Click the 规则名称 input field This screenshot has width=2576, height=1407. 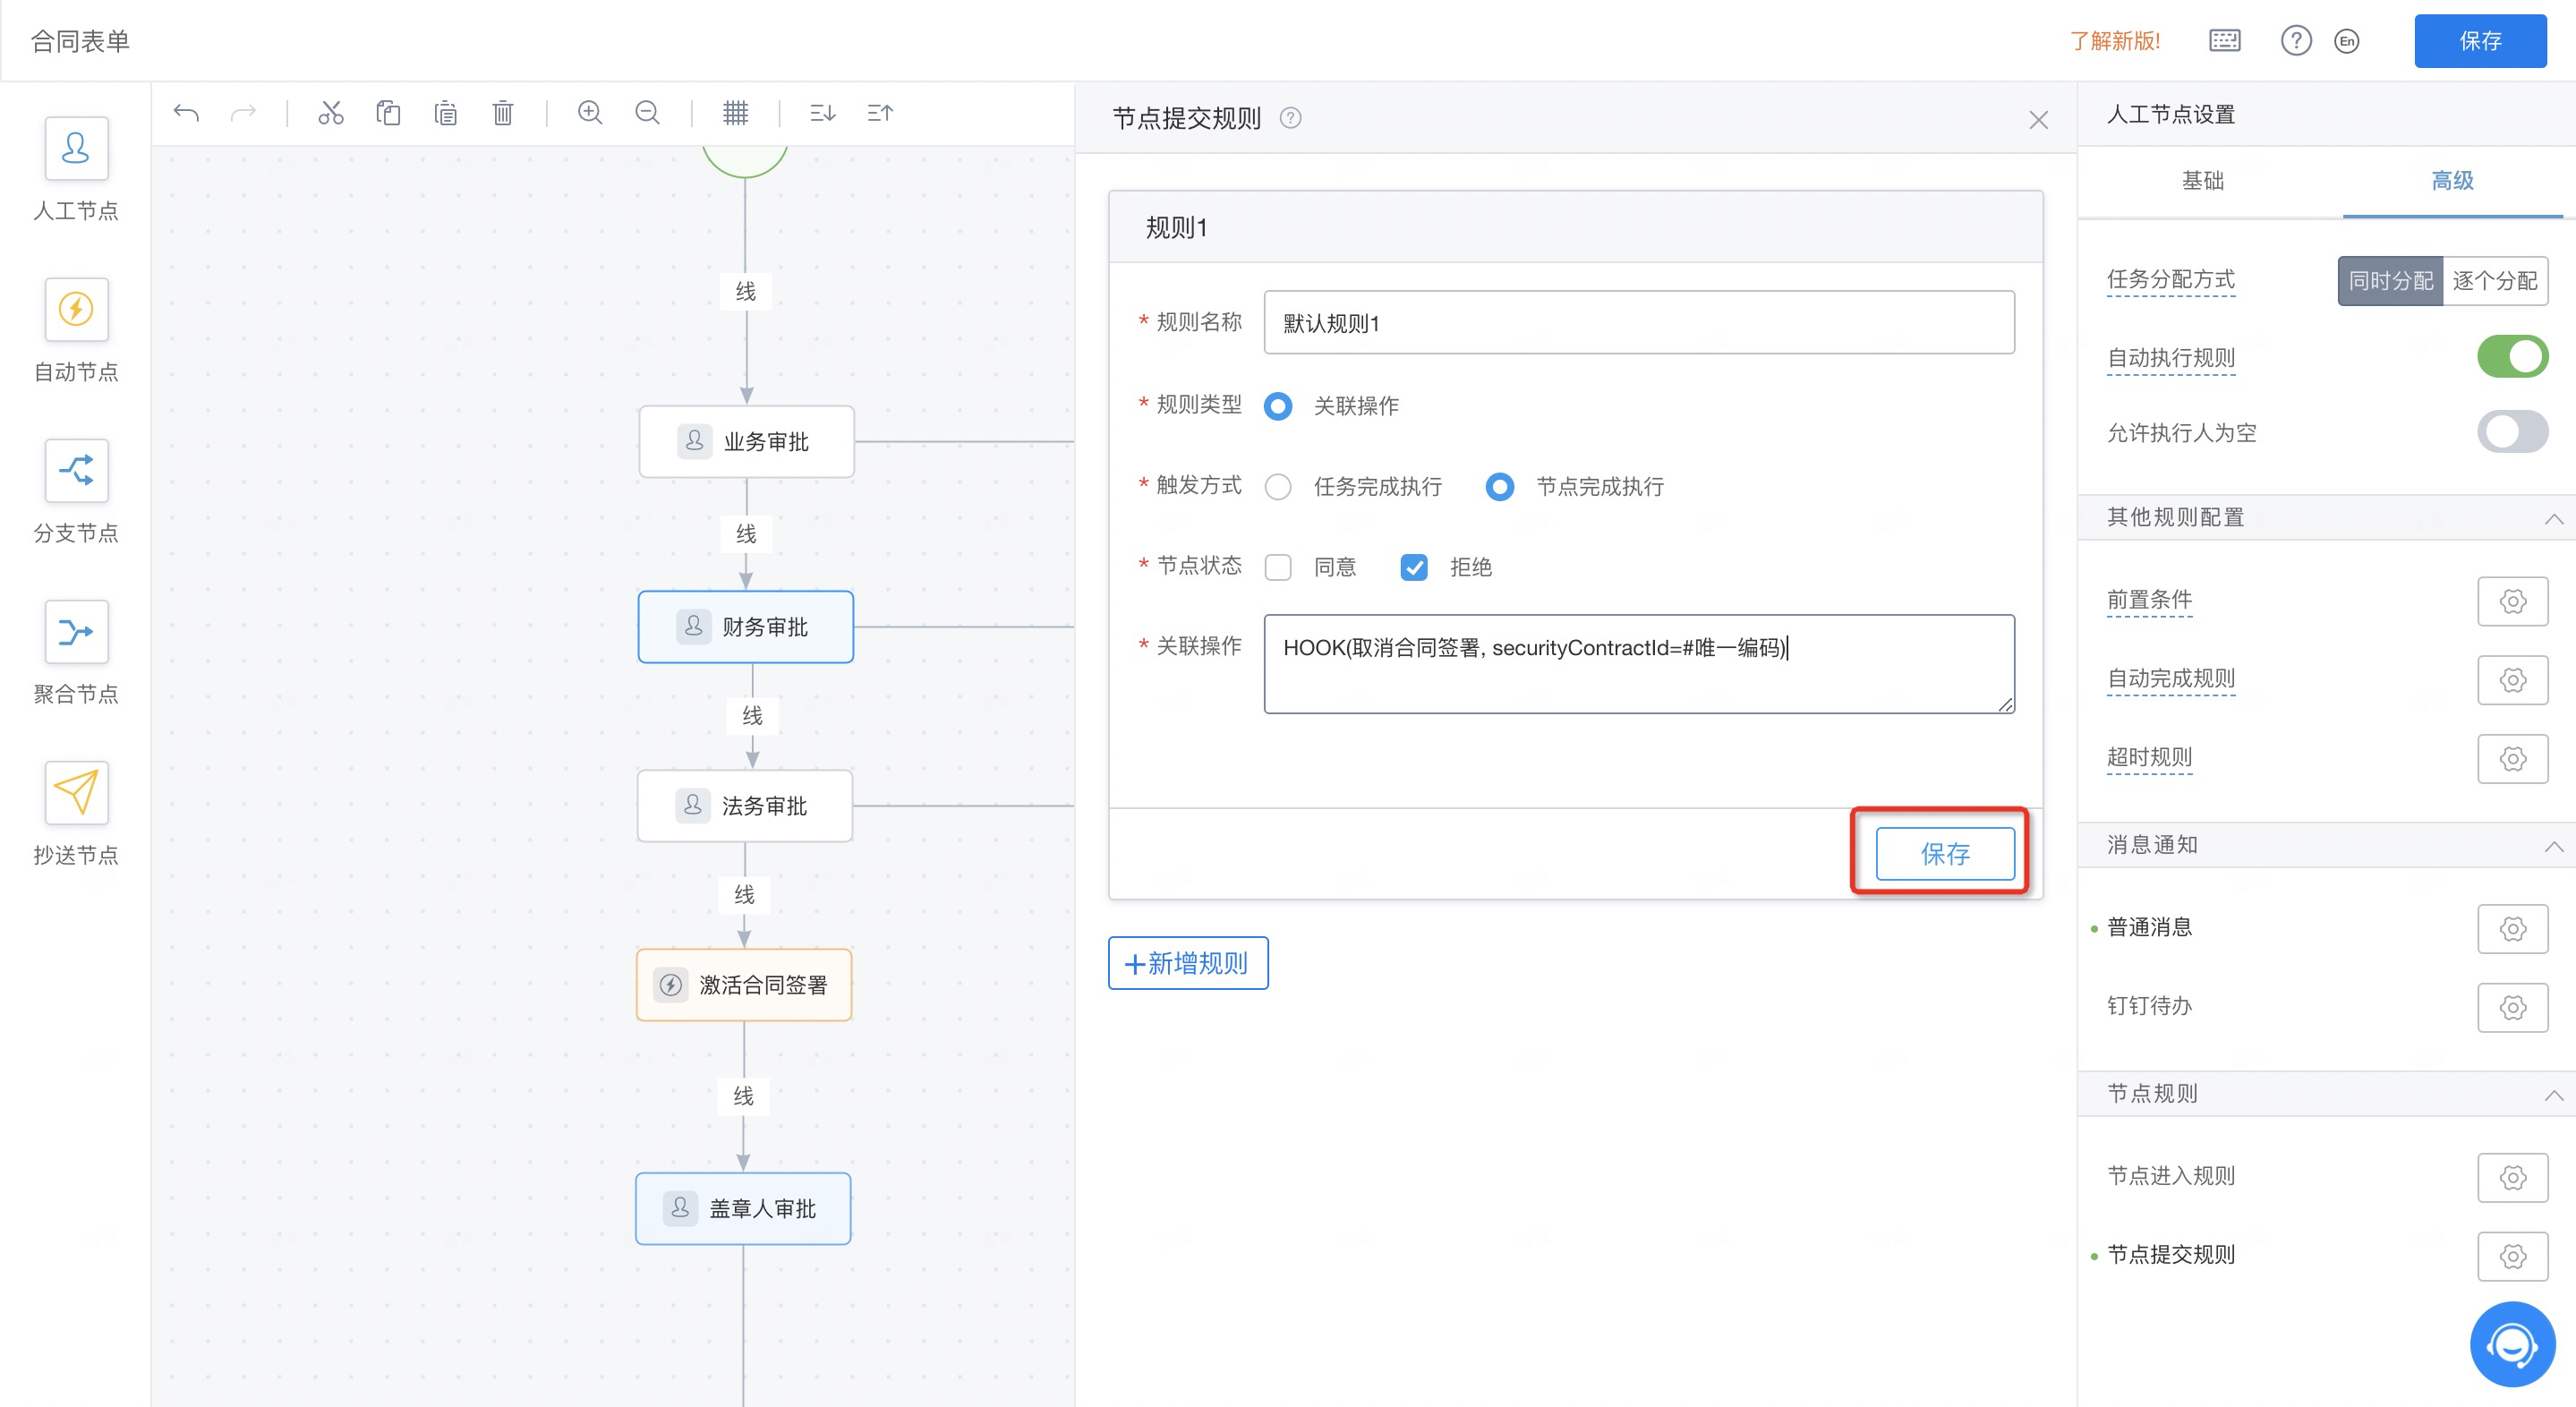1638,323
